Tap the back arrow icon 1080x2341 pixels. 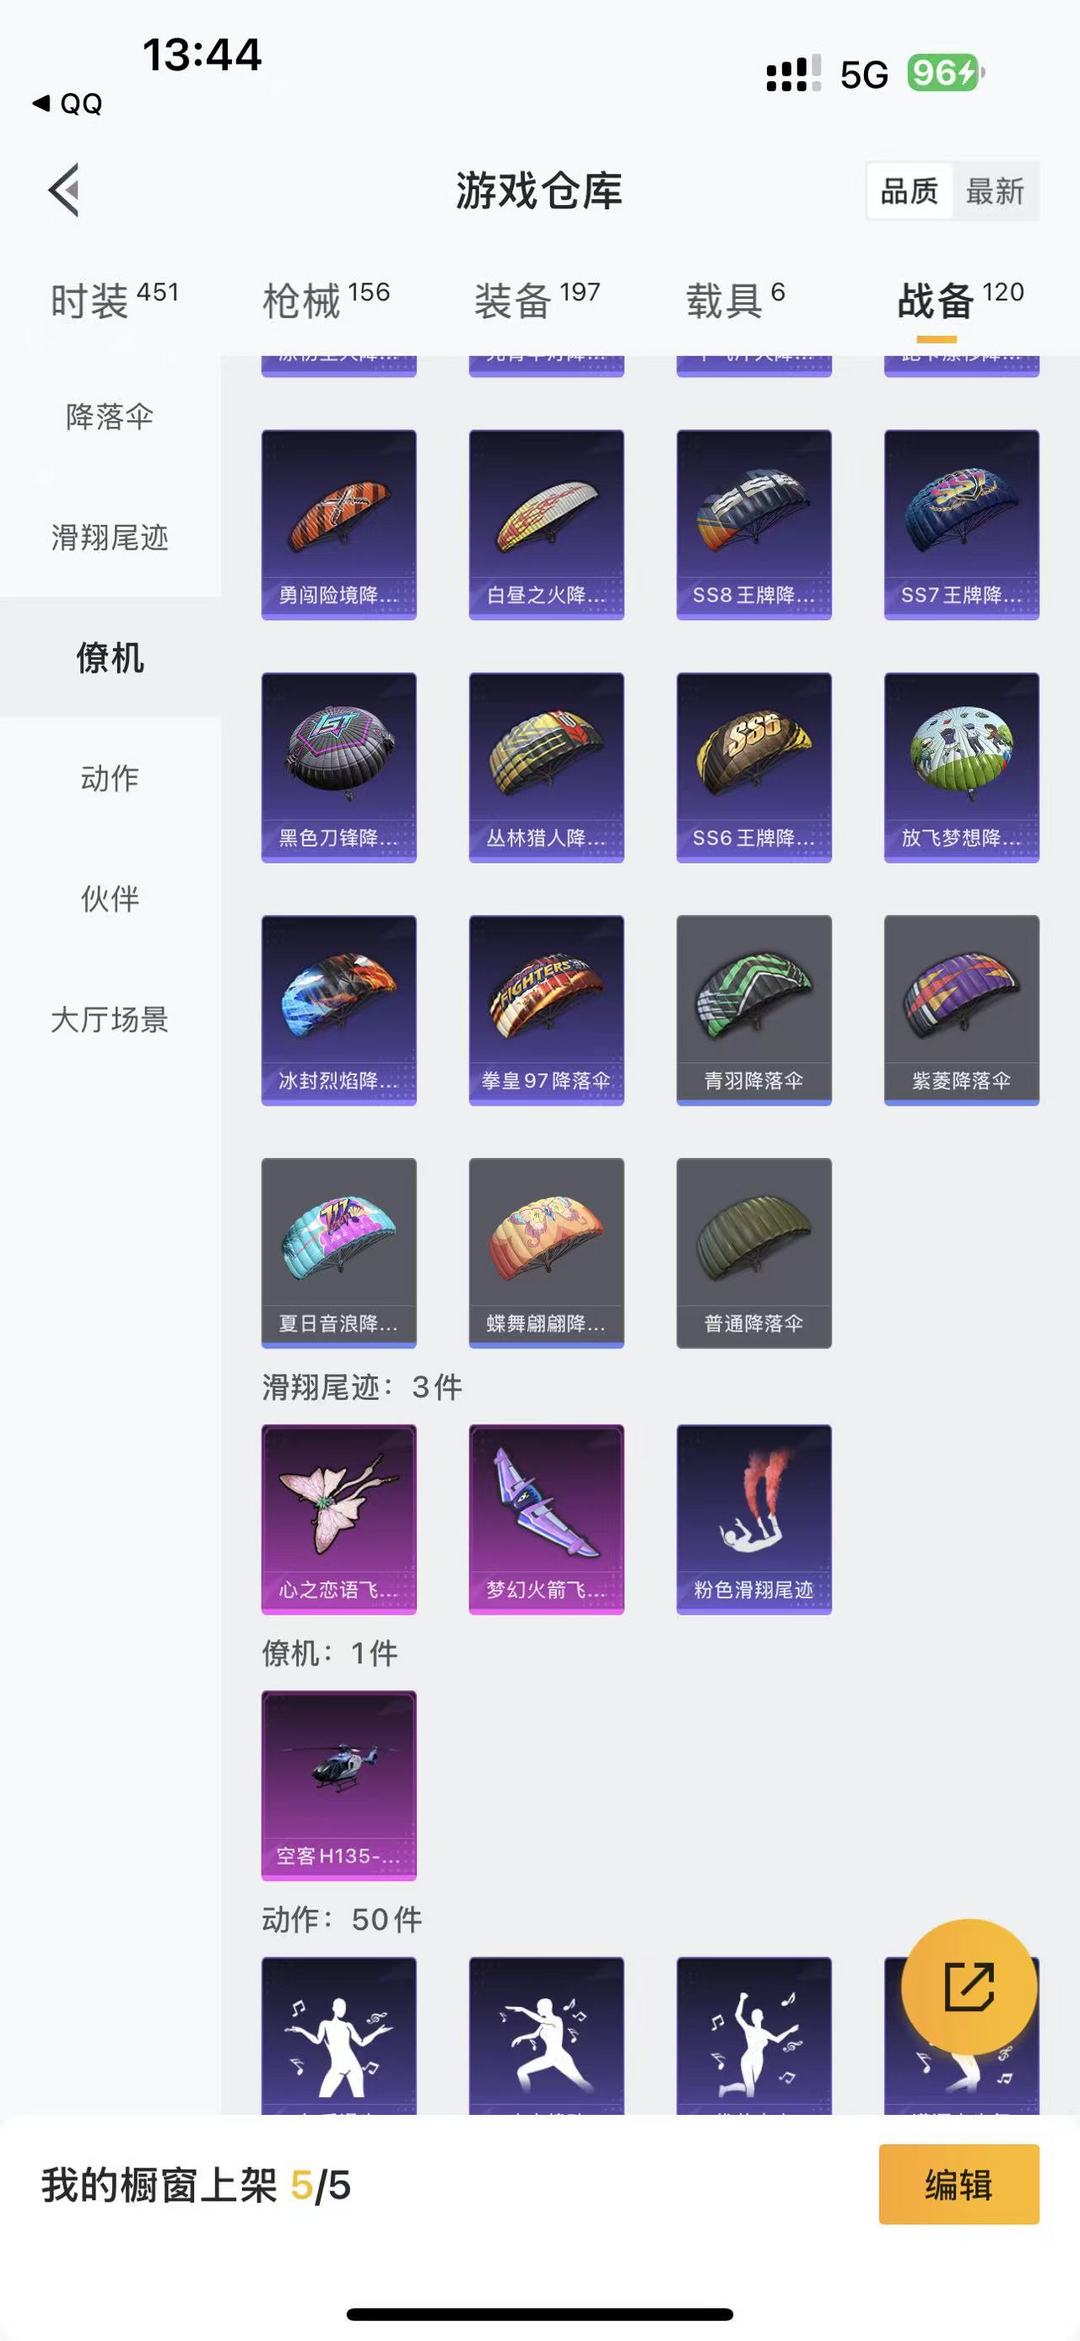click(x=64, y=190)
